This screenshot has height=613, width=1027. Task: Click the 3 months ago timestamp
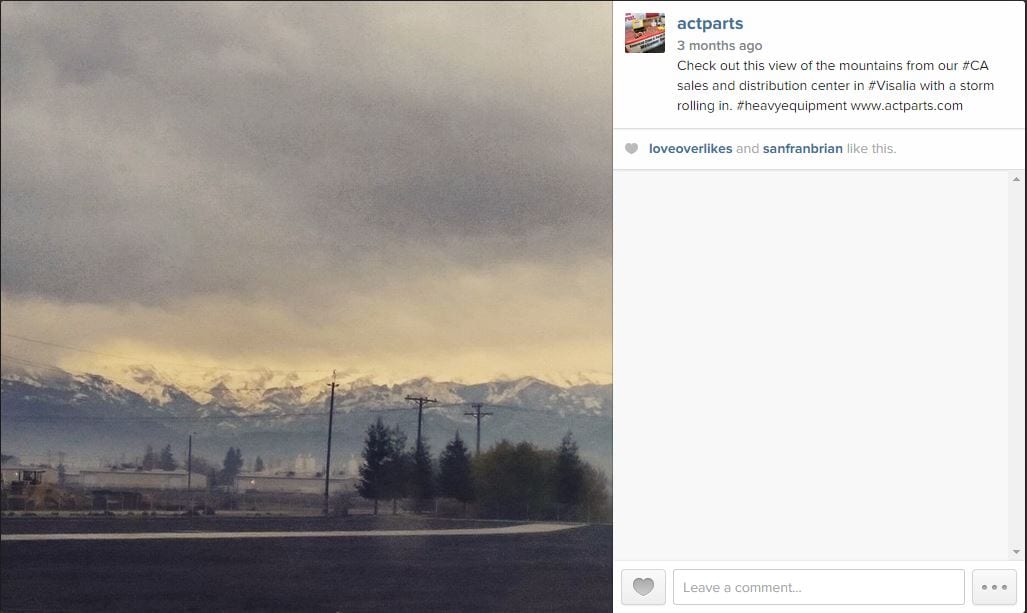click(x=719, y=46)
